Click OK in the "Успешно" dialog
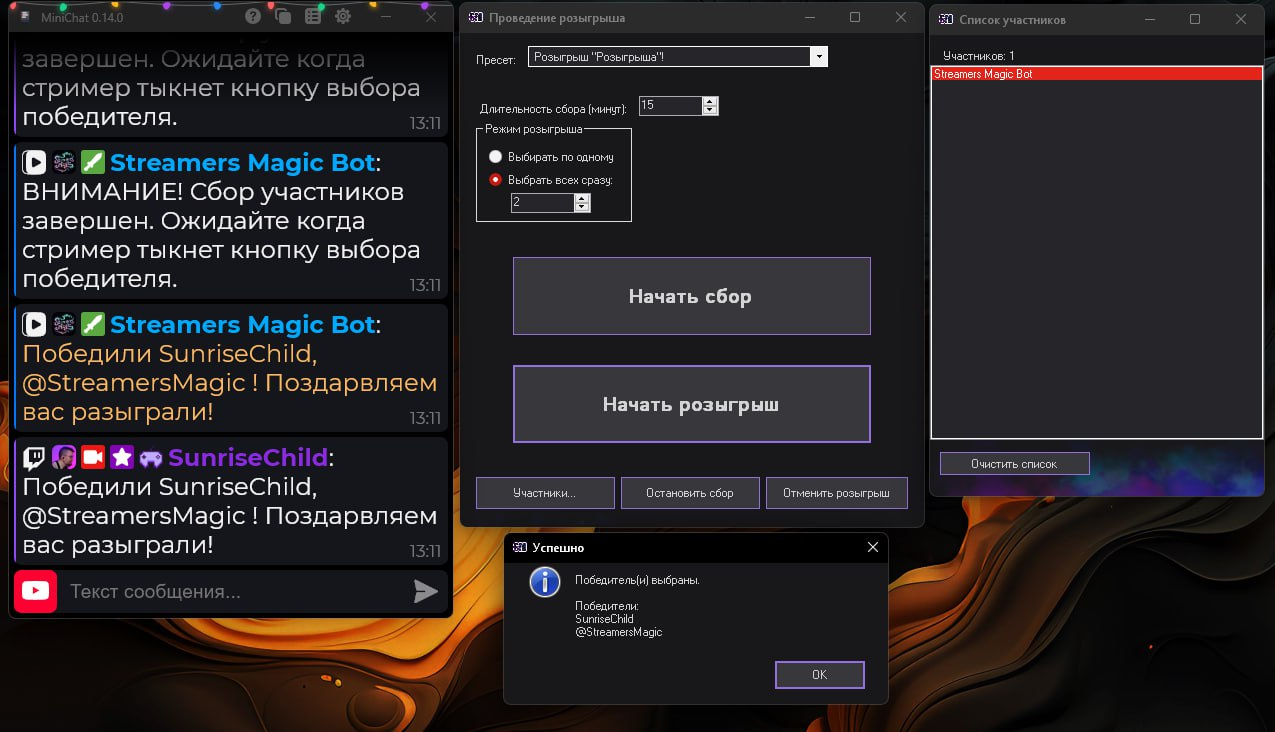 pos(819,675)
